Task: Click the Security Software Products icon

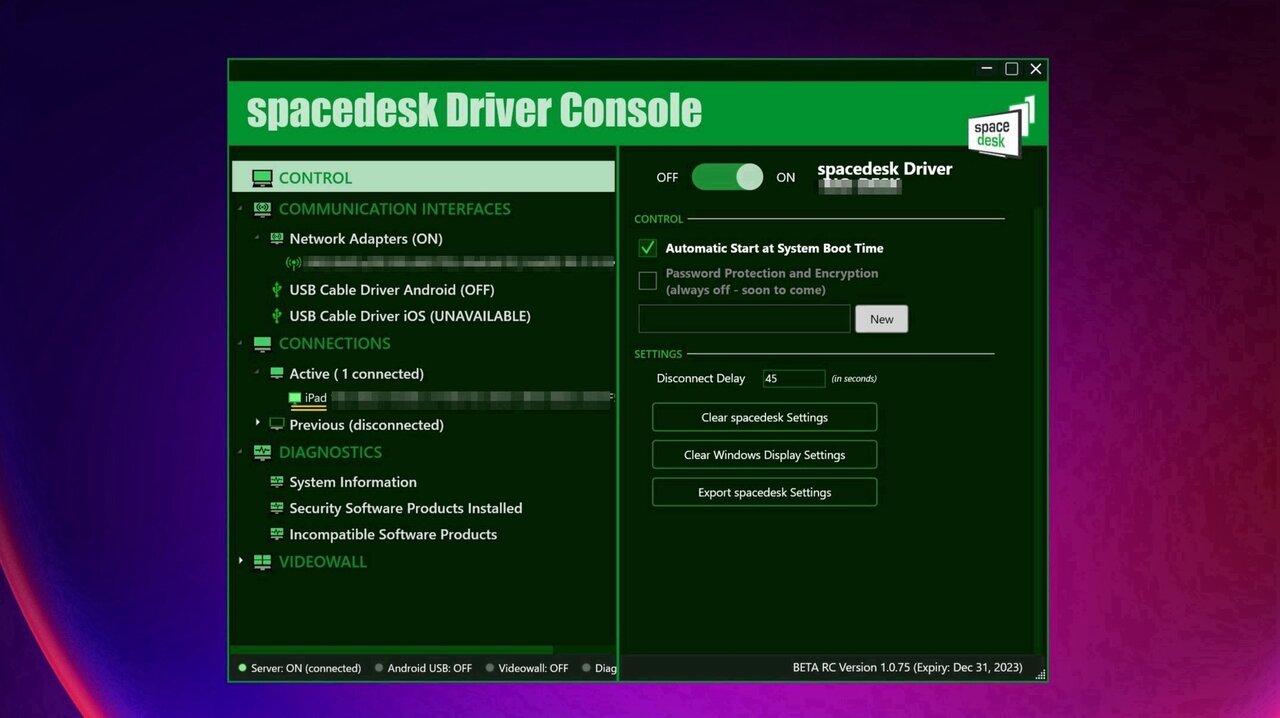Action: tap(277, 508)
